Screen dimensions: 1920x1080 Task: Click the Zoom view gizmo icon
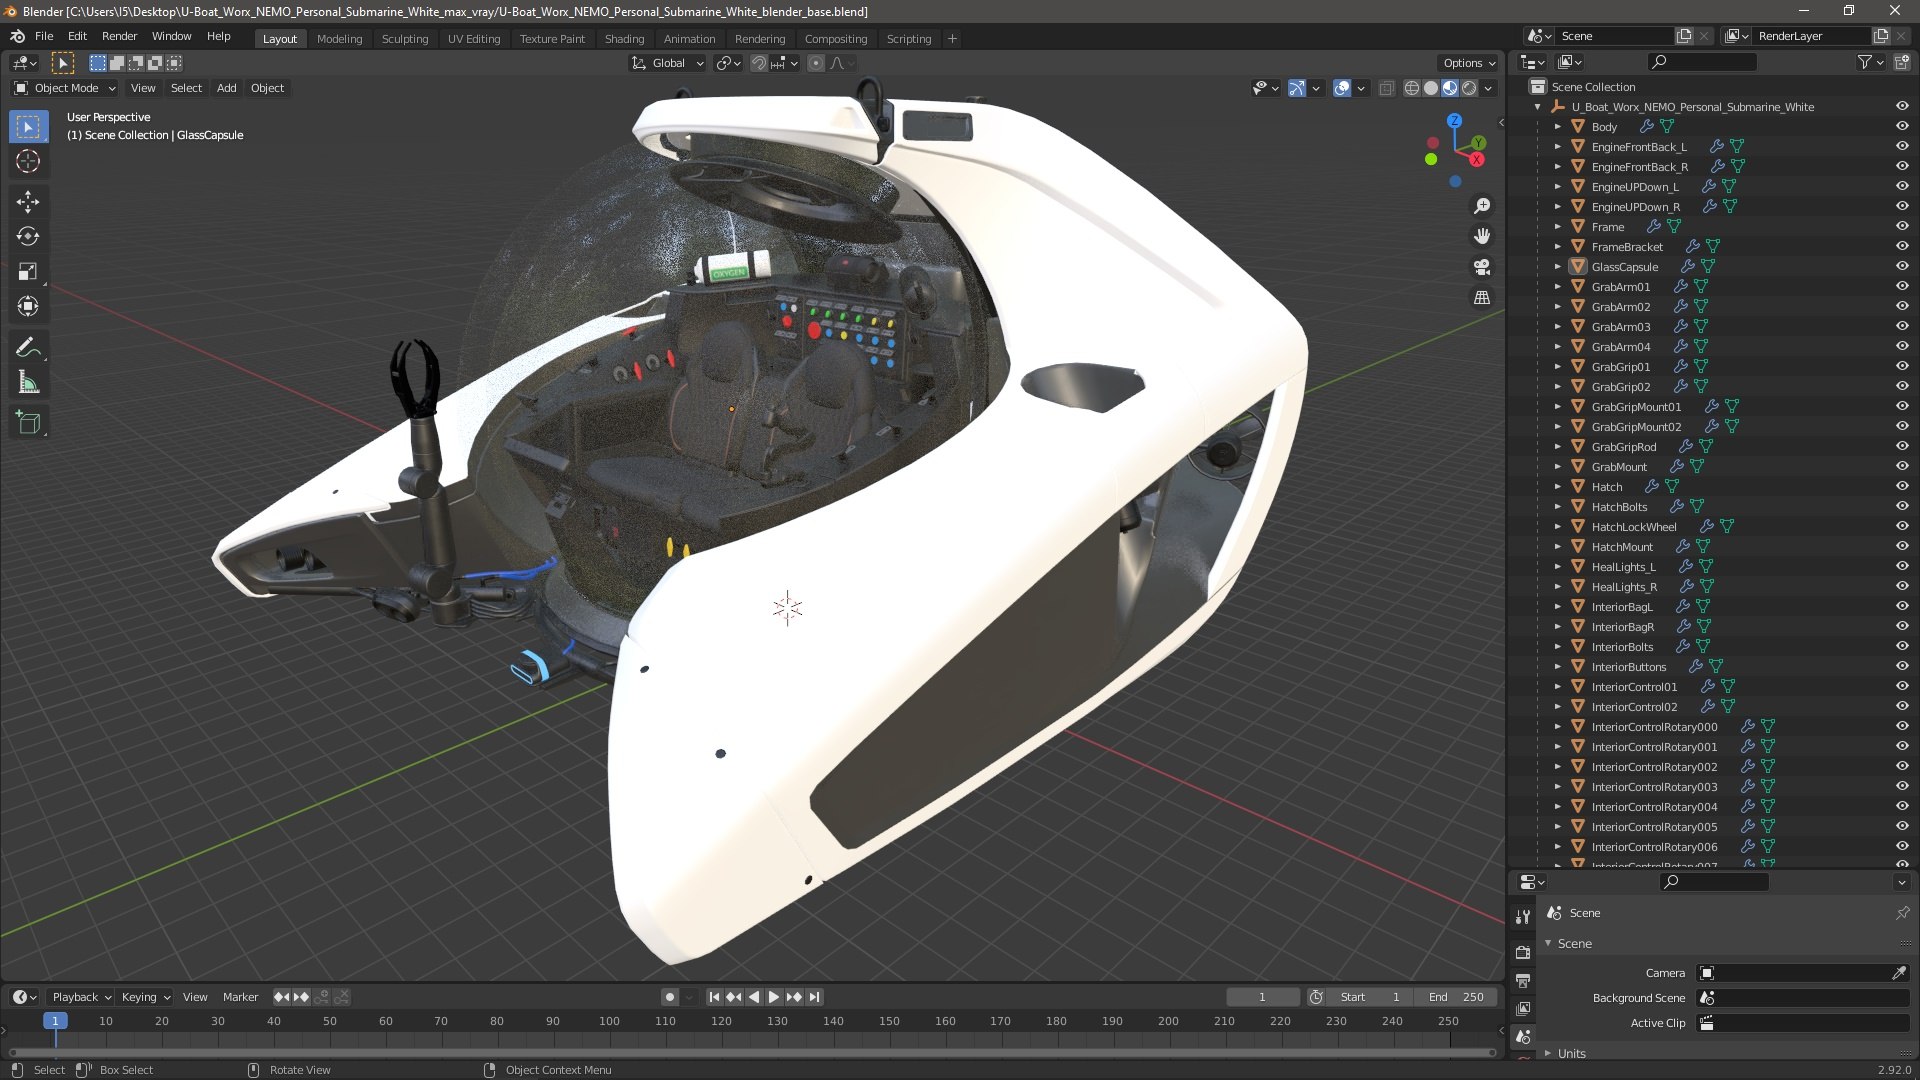(x=1482, y=206)
